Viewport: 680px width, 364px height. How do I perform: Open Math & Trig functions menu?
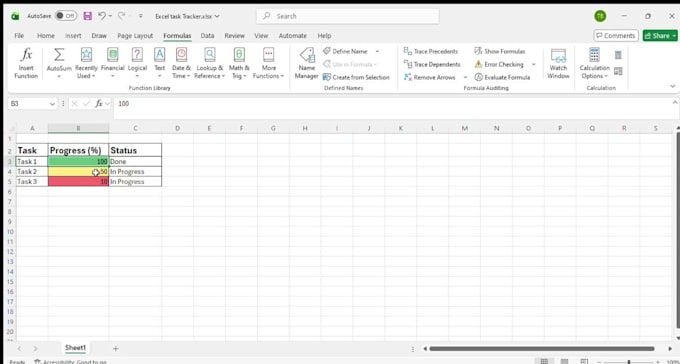[x=239, y=63]
